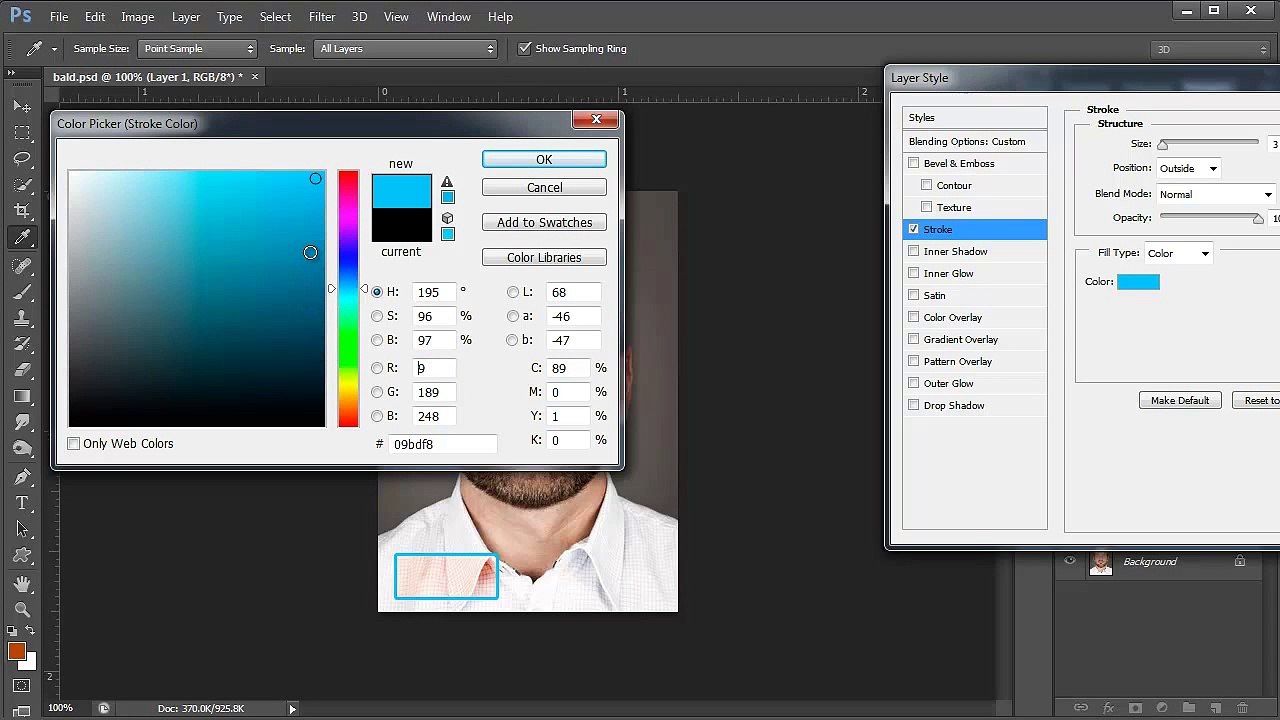This screenshot has height=720, width=1280.
Task: Select the Horizontal Type tool
Action: tap(22, 503)
